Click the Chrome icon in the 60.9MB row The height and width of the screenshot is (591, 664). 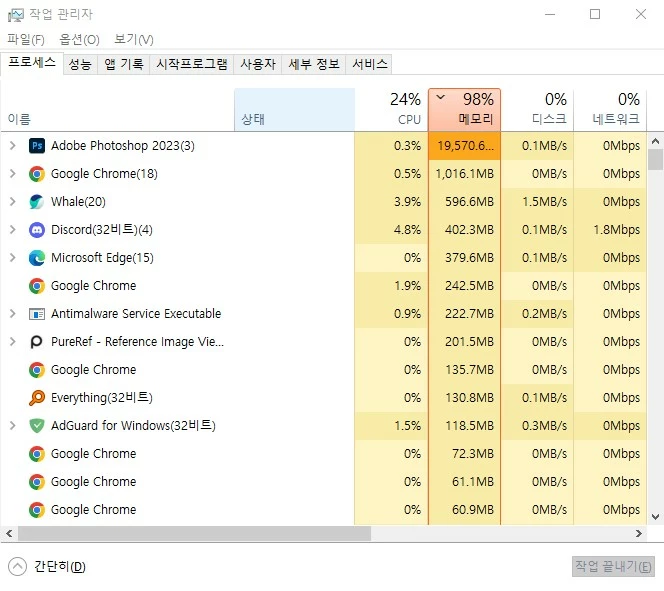pyautogui.click(x=37, y=510)
